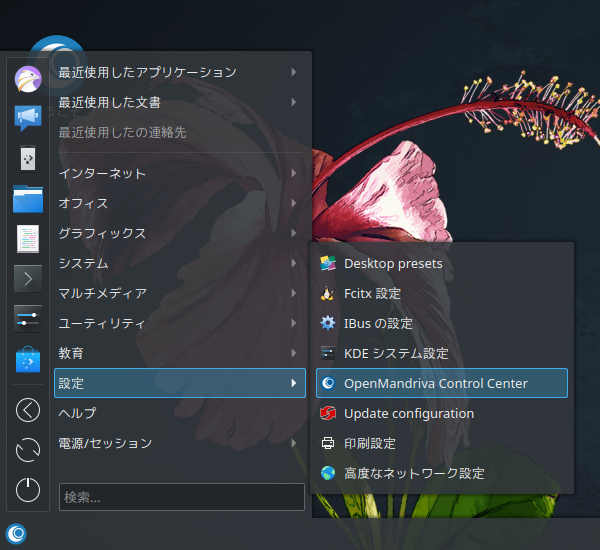Expand the 電源/セッション submenu arrow
Screen dimensions: 600x550
(293, 443)
